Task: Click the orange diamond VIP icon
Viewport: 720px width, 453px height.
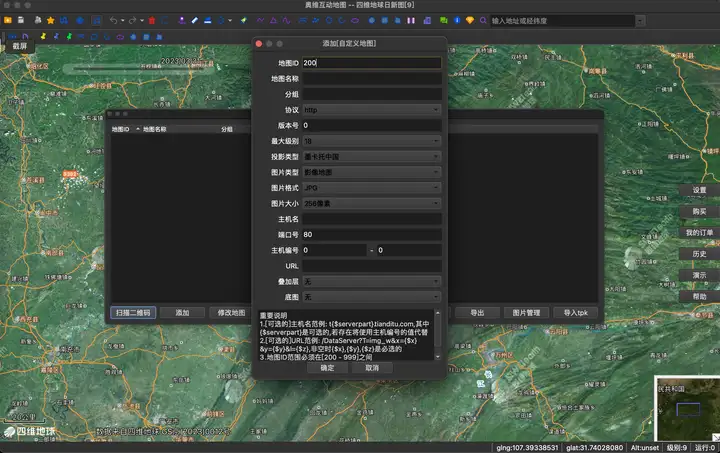Action: pyautogui.click(x=470, y=20)
